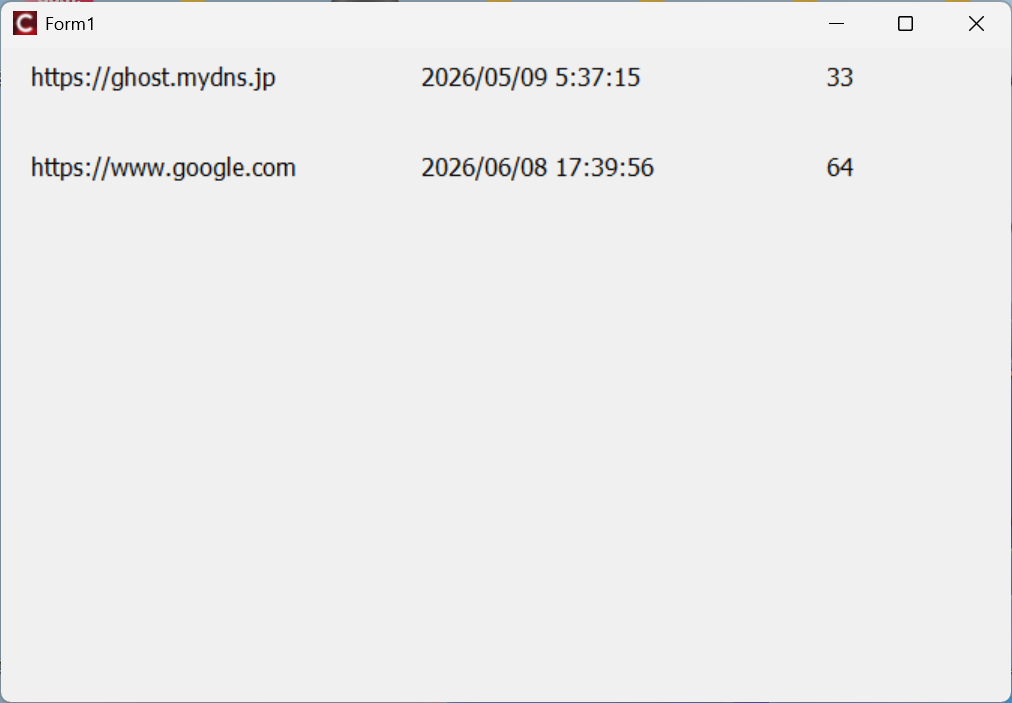Click "mydns" in the first URL
Viewport: 1012px width, 703px height.
click(210, 78)
